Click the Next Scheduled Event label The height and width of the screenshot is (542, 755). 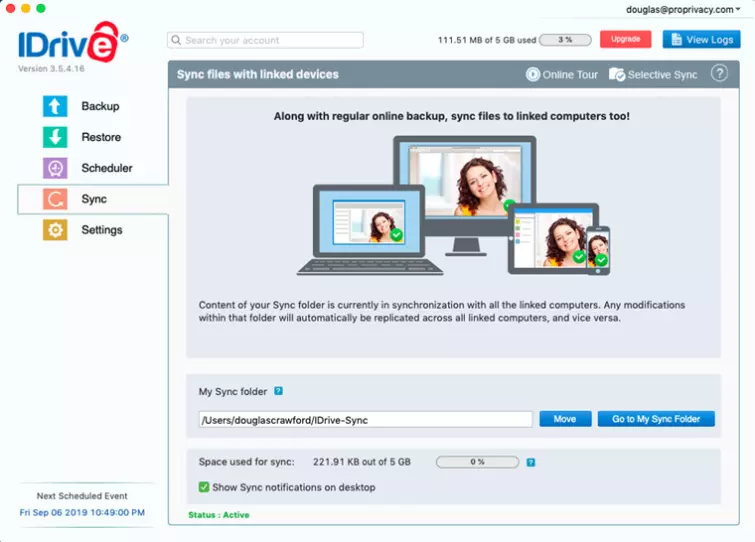[82, 495]
